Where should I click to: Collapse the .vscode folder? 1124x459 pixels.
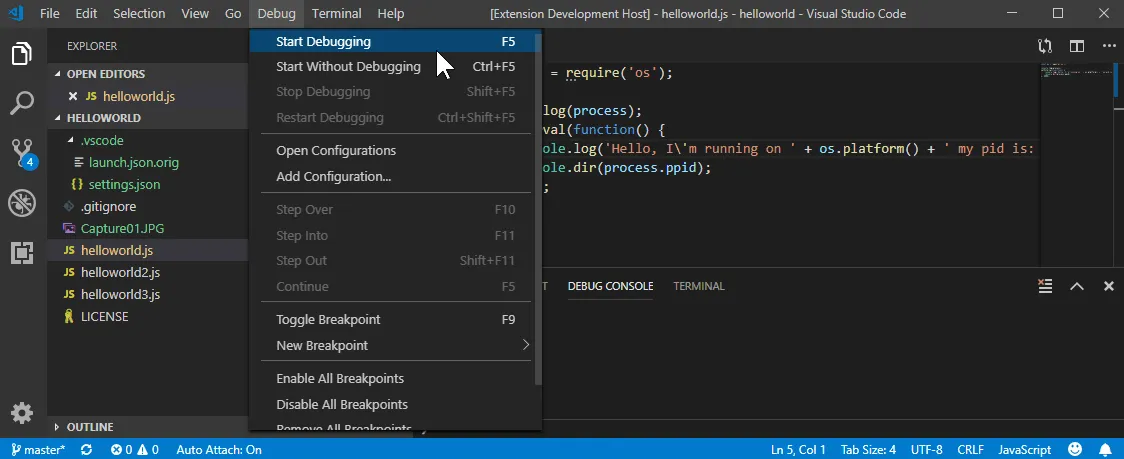(148, 140)
